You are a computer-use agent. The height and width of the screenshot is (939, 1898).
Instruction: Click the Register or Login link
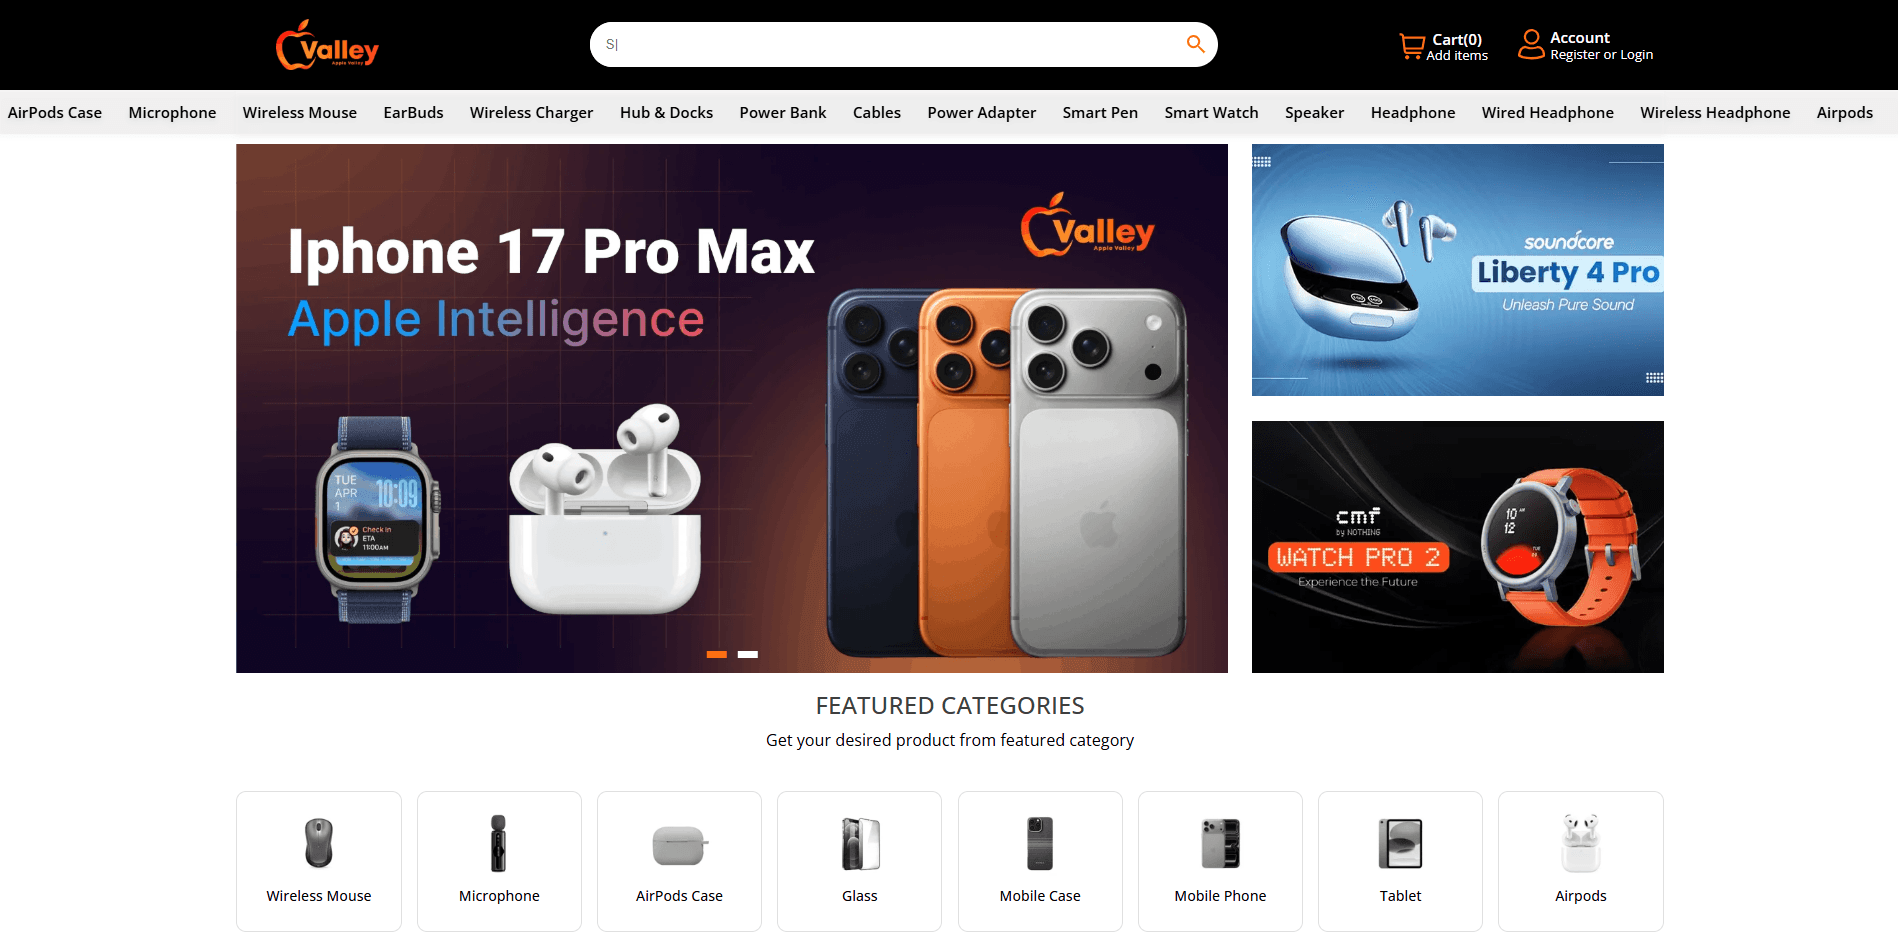pos(1601,55)
